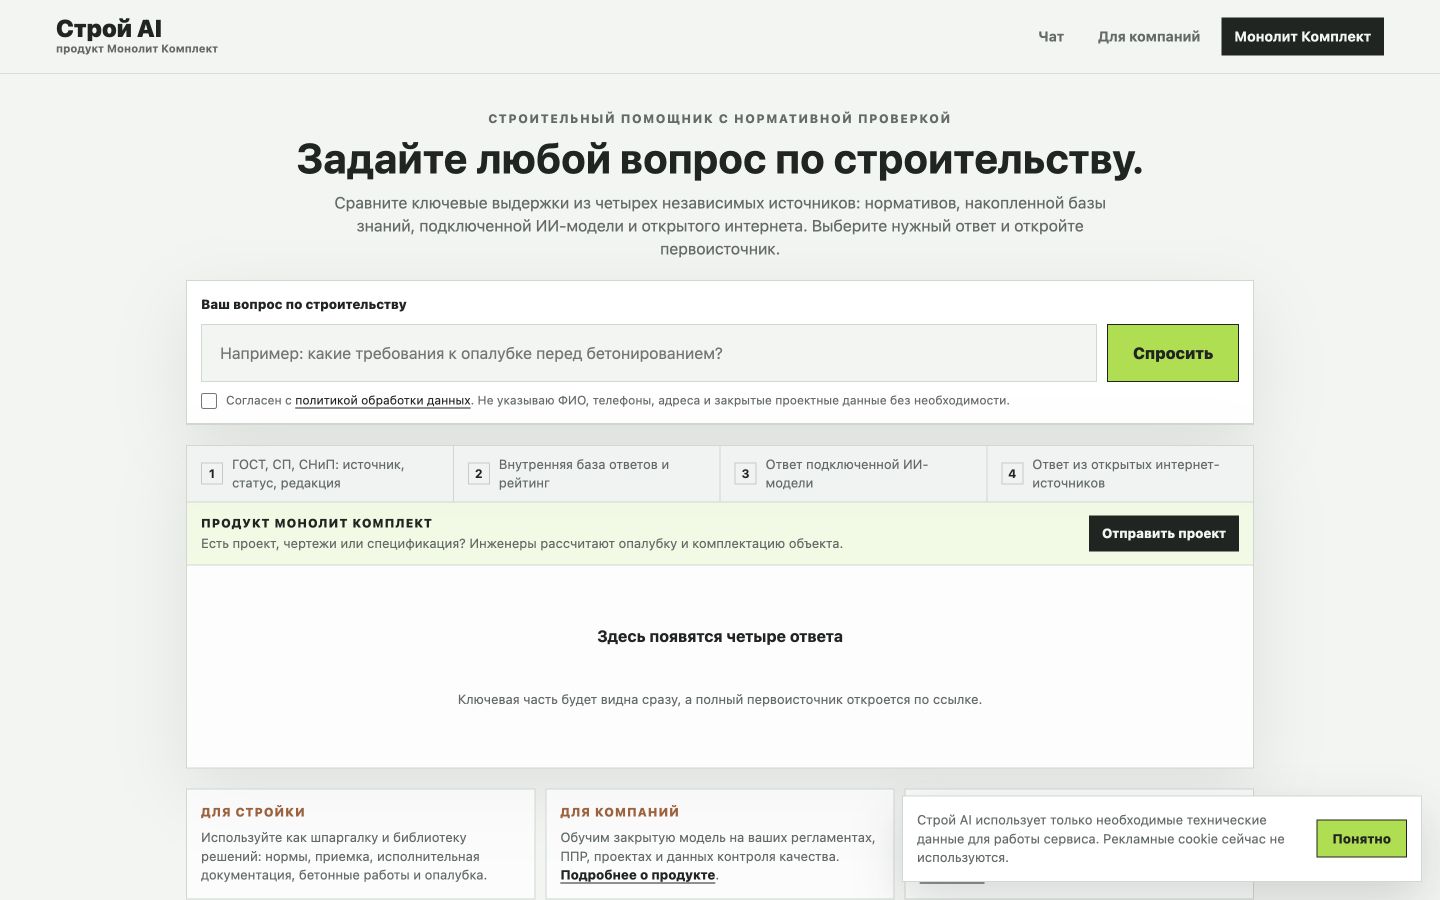
Task: Open the Чат navigation item
Action: (x=1051, y=36)
